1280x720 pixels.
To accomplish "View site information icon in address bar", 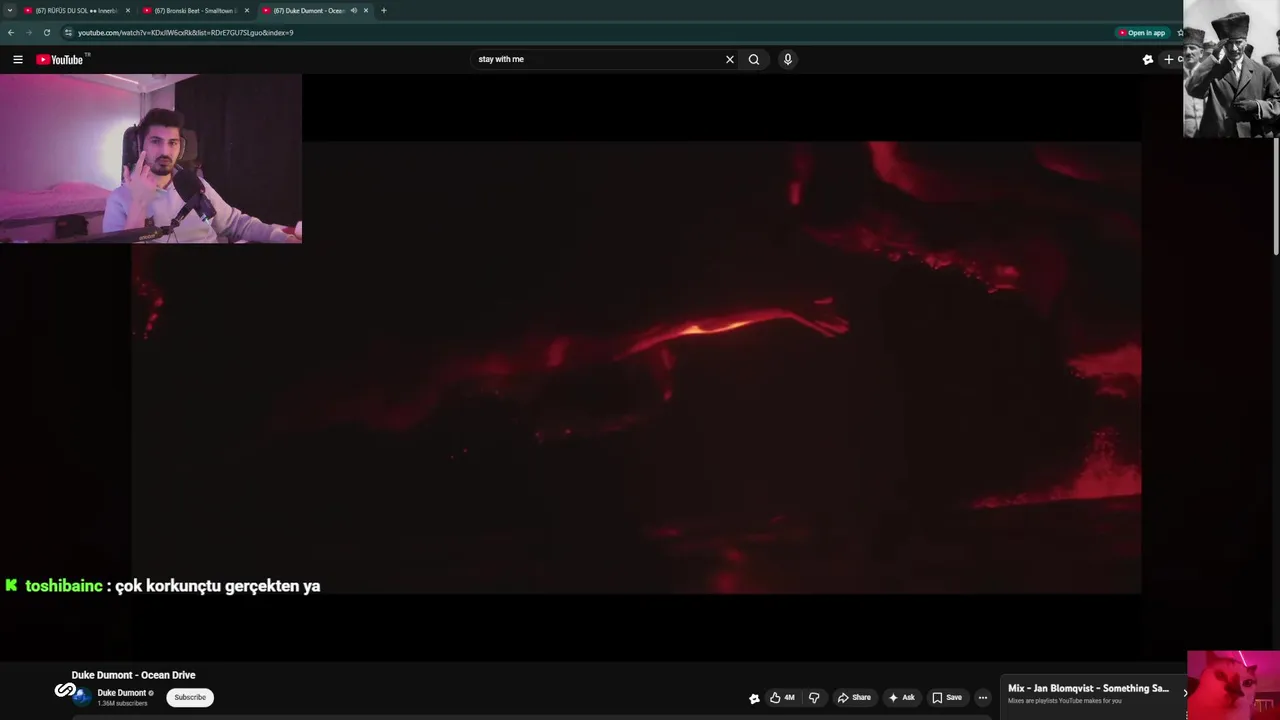I will coord(68,32).
